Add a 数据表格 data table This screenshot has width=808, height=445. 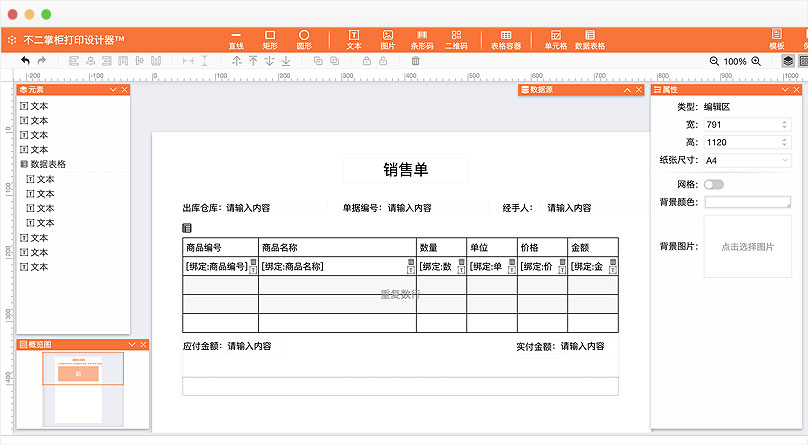(x=590, y=40)
